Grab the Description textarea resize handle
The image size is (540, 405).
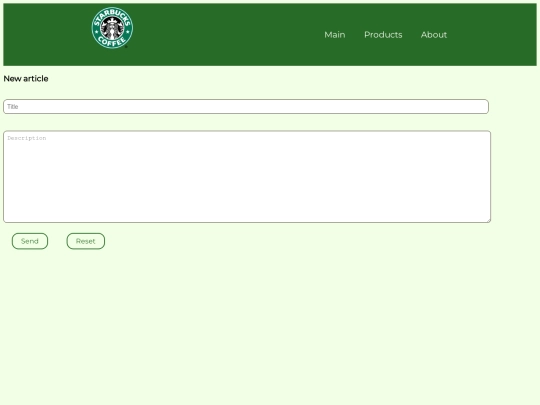488,220
